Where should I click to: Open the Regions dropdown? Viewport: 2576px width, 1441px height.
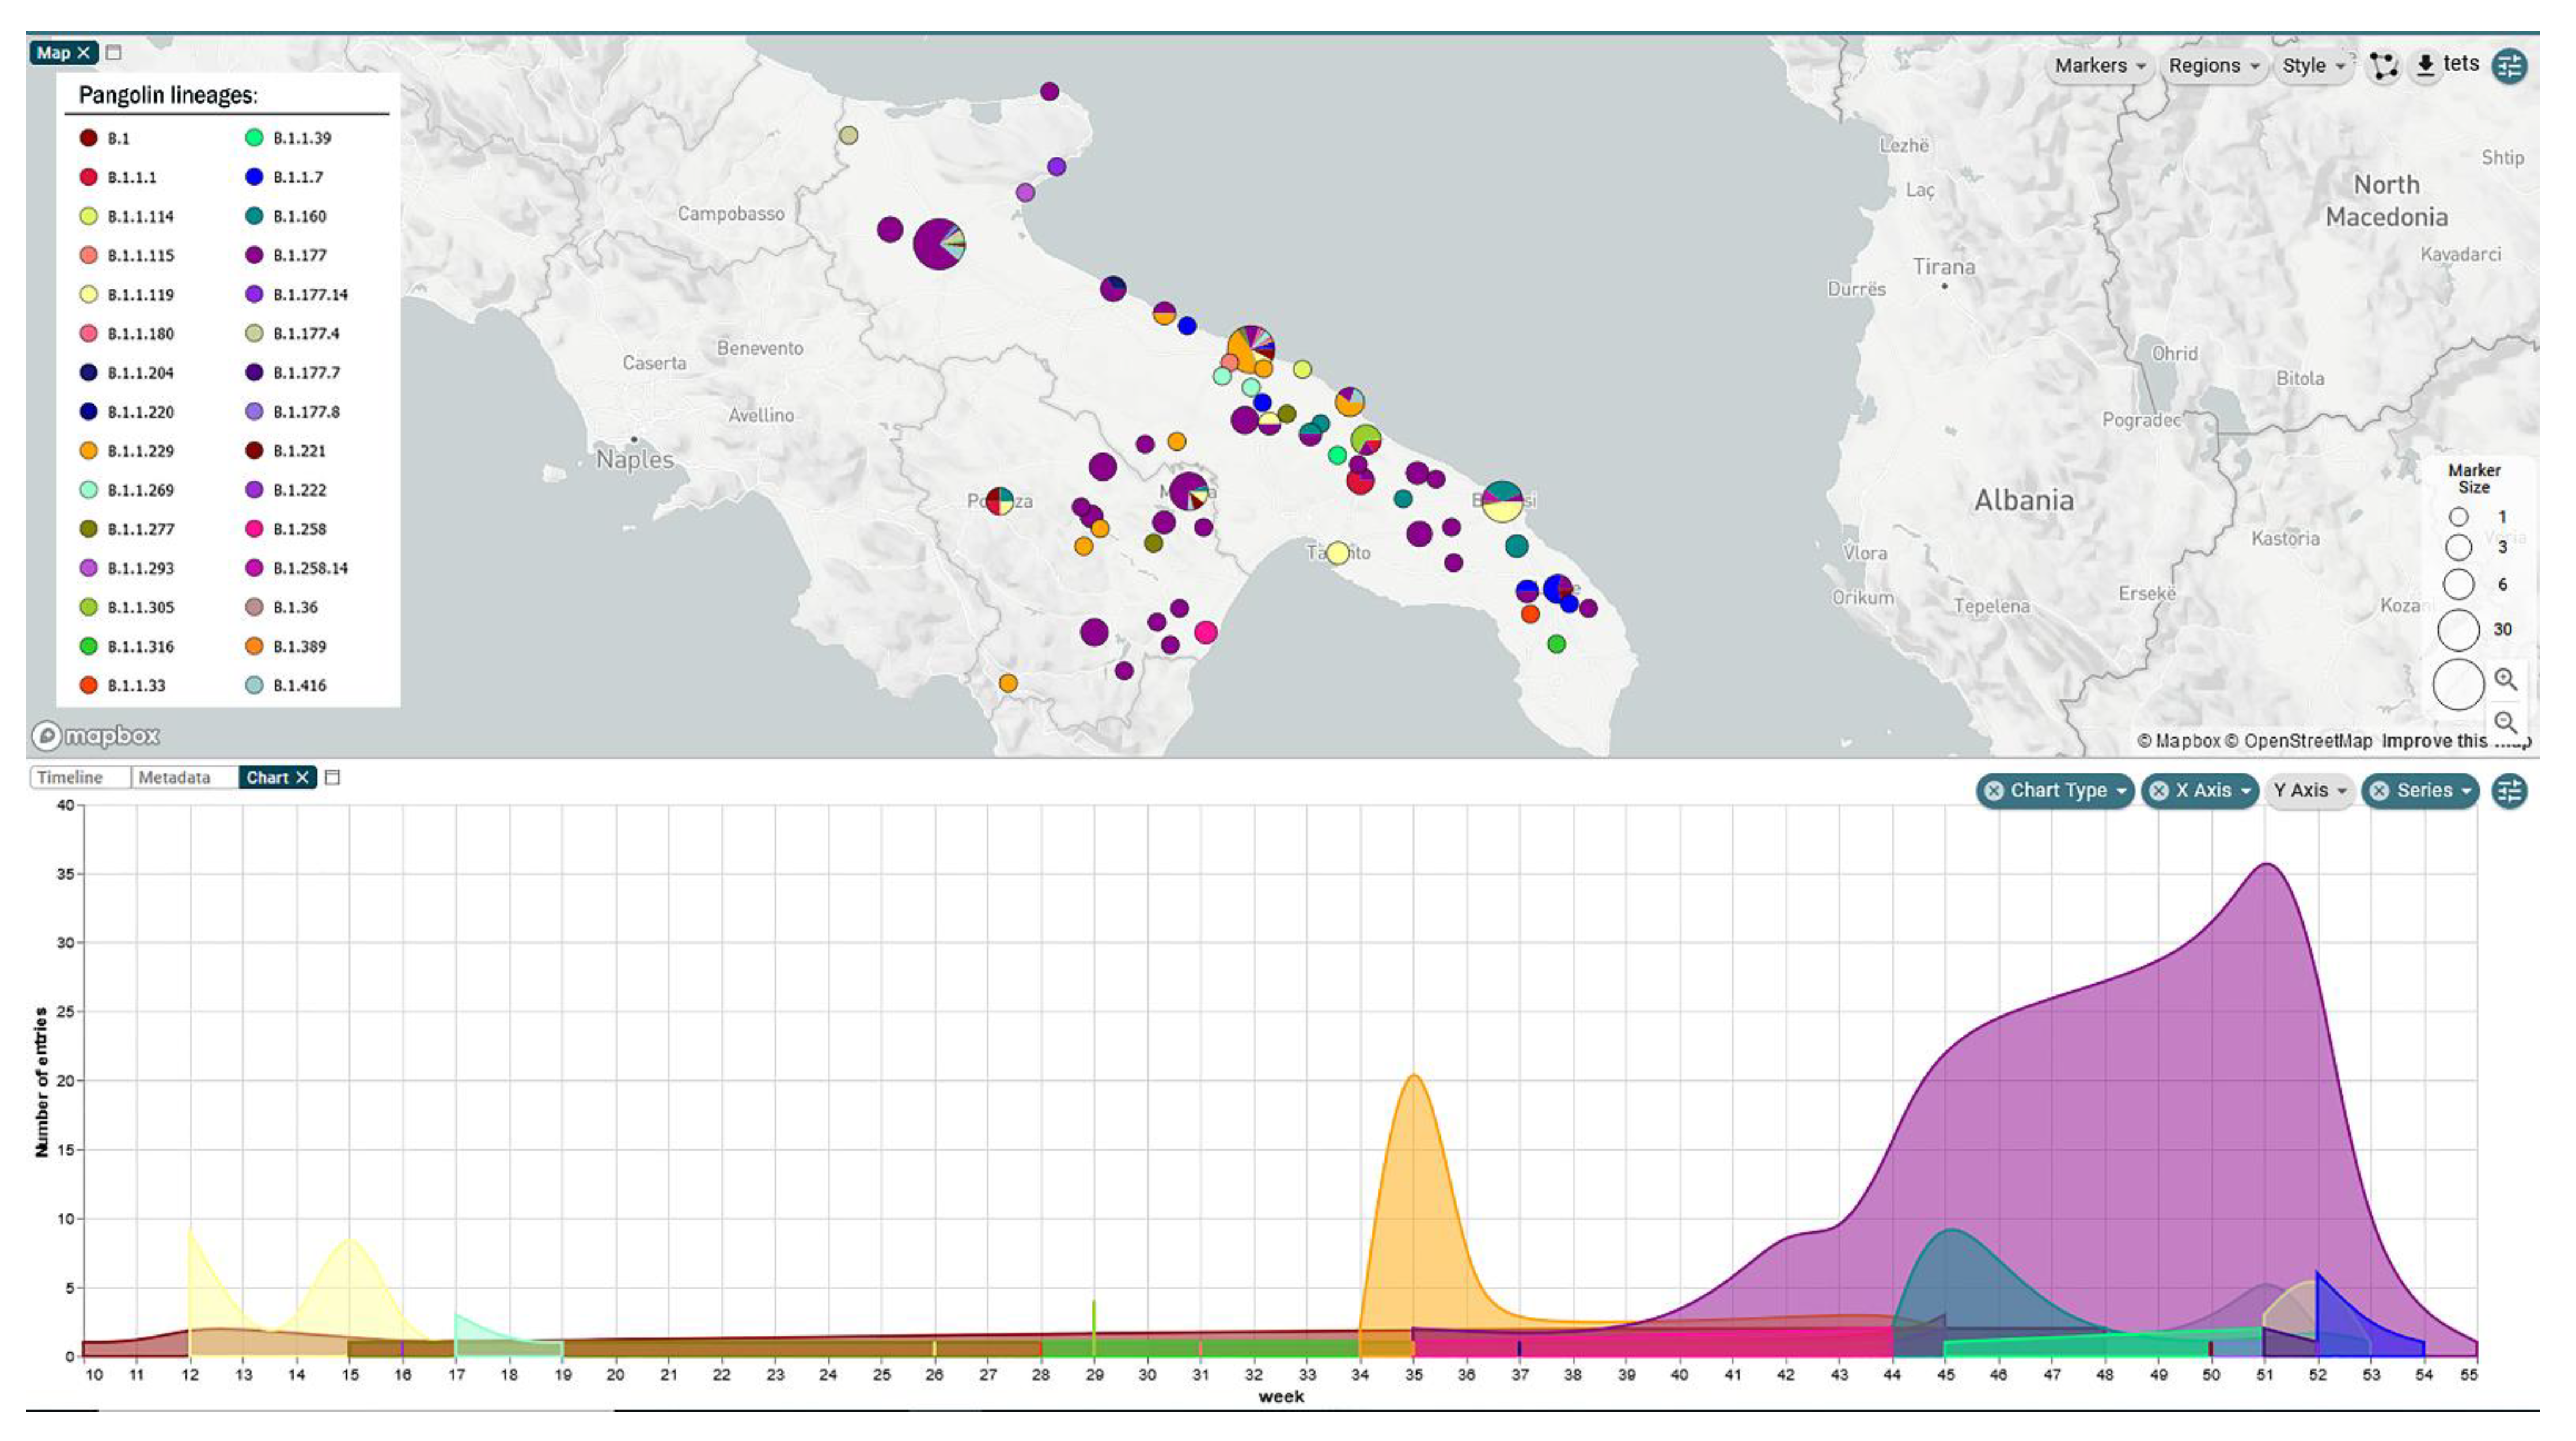coord(2214,66)
